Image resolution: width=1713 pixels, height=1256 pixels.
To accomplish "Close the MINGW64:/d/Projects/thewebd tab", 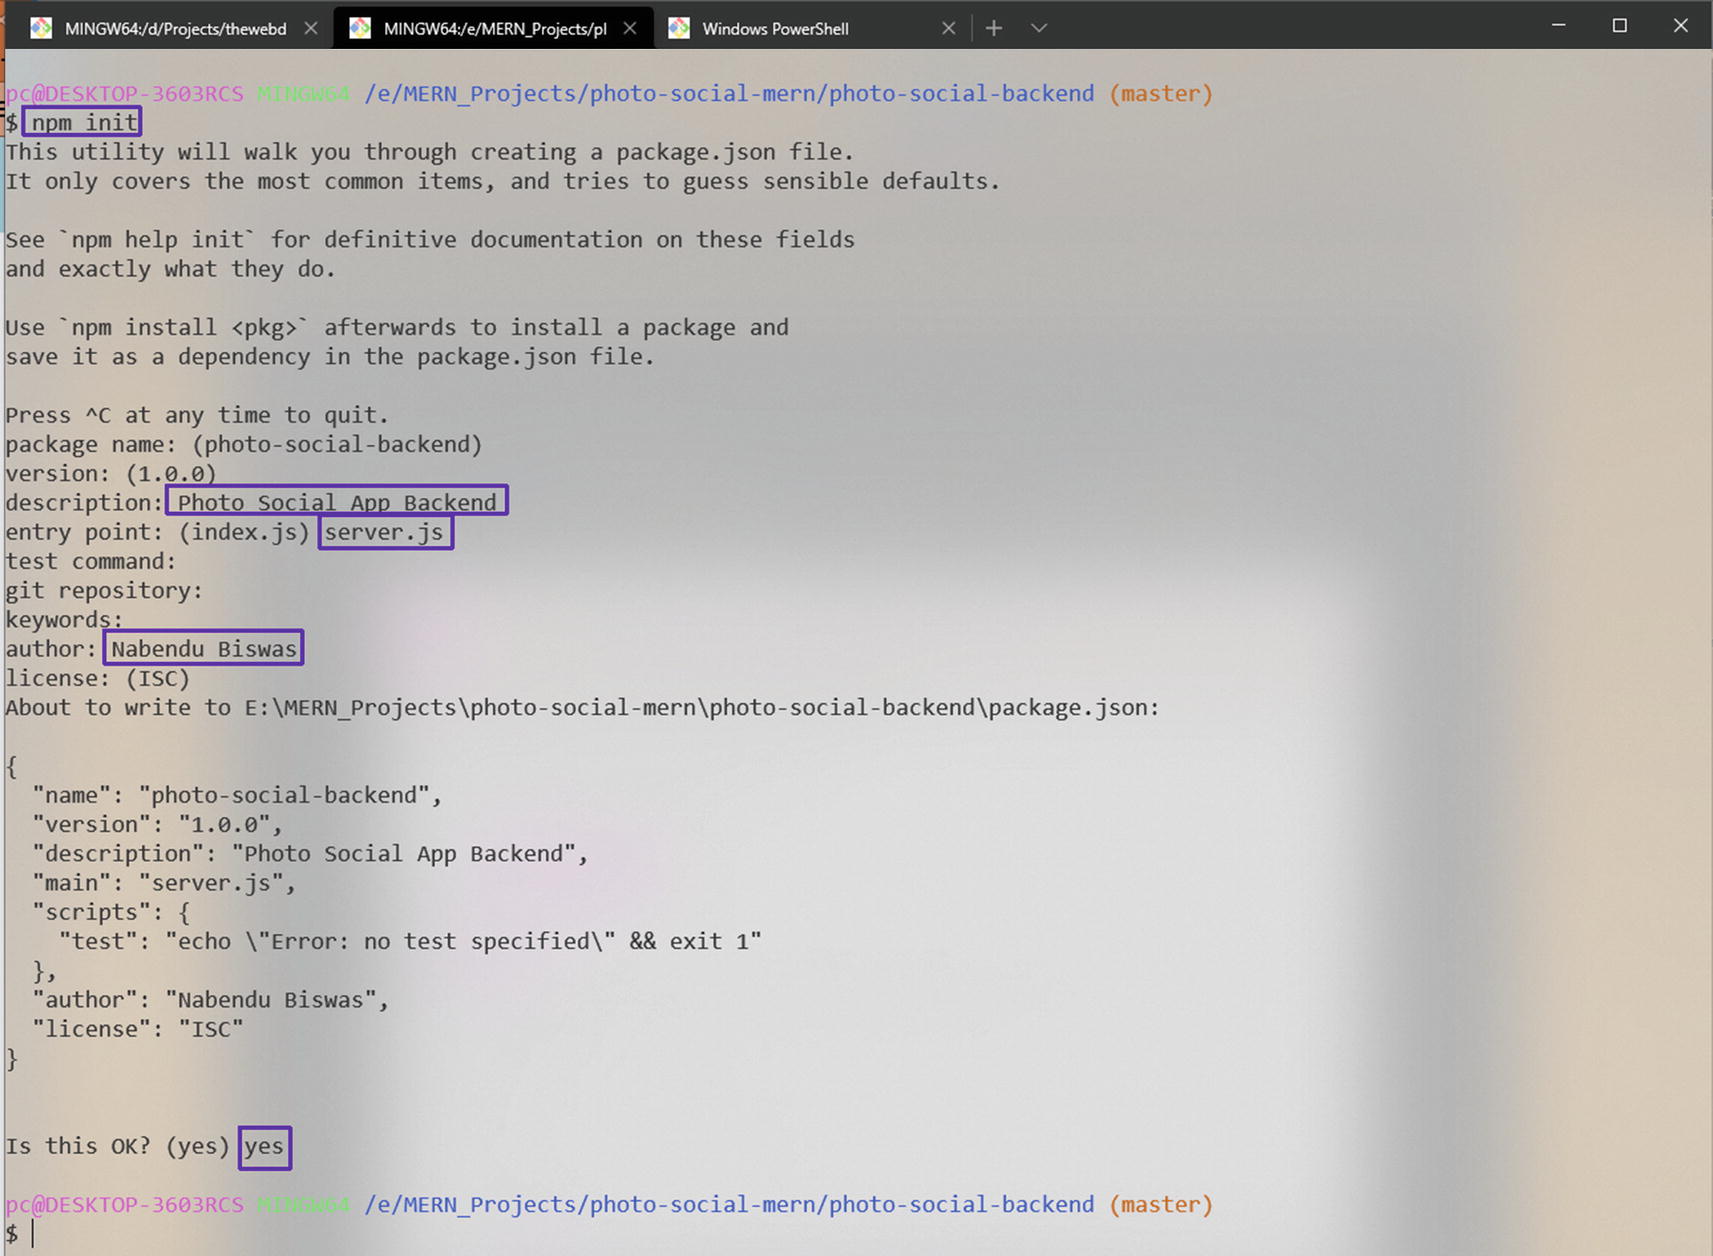I will point(311,28).
